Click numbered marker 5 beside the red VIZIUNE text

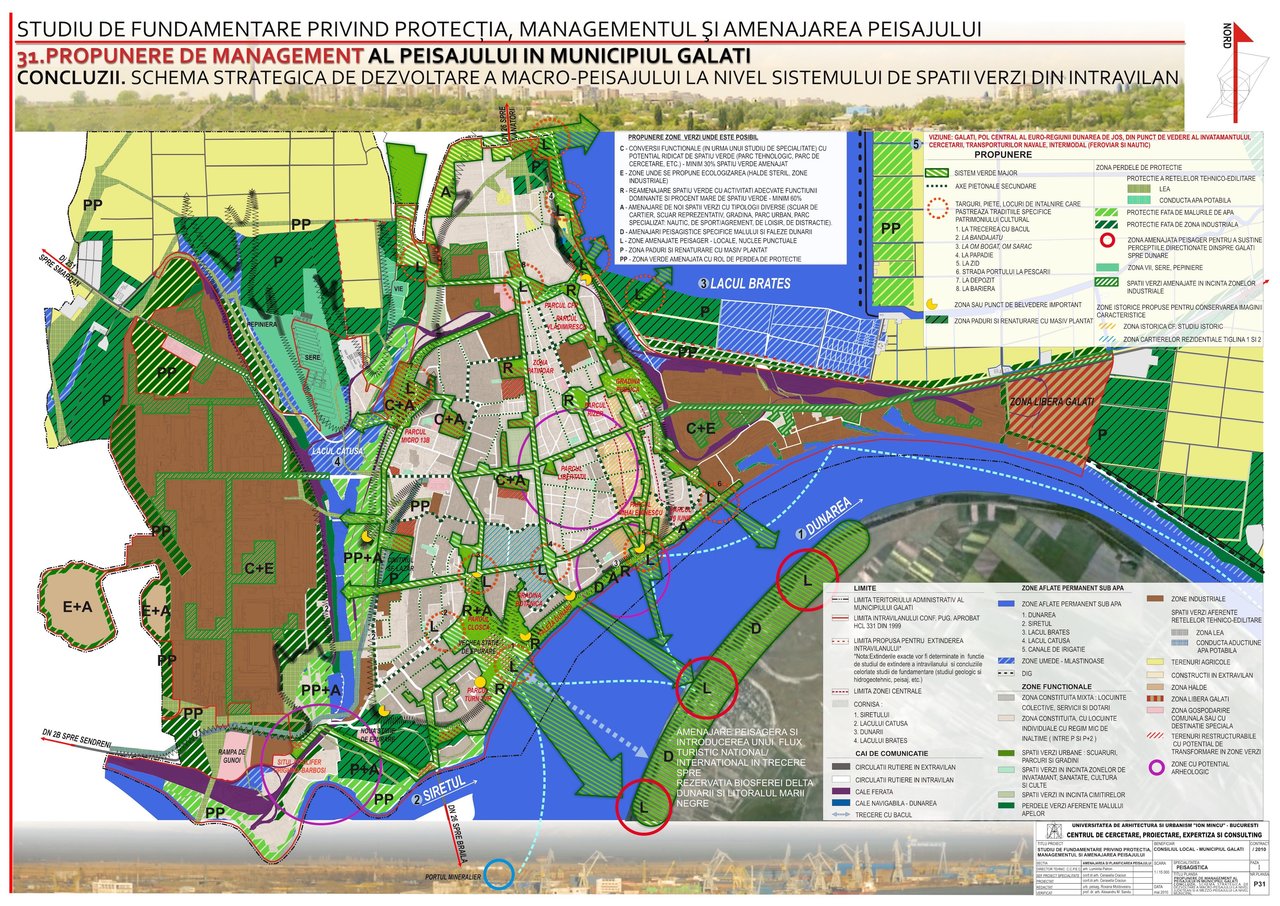(916, 144)
